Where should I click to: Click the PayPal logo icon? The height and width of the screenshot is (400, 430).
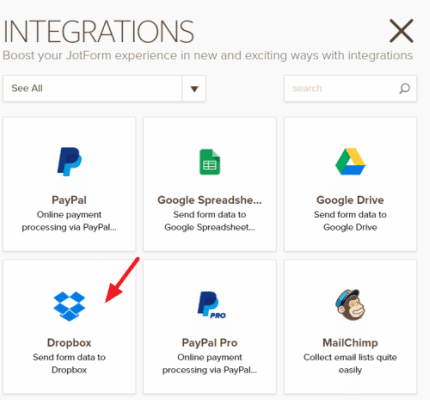click(x=69, y=162)
